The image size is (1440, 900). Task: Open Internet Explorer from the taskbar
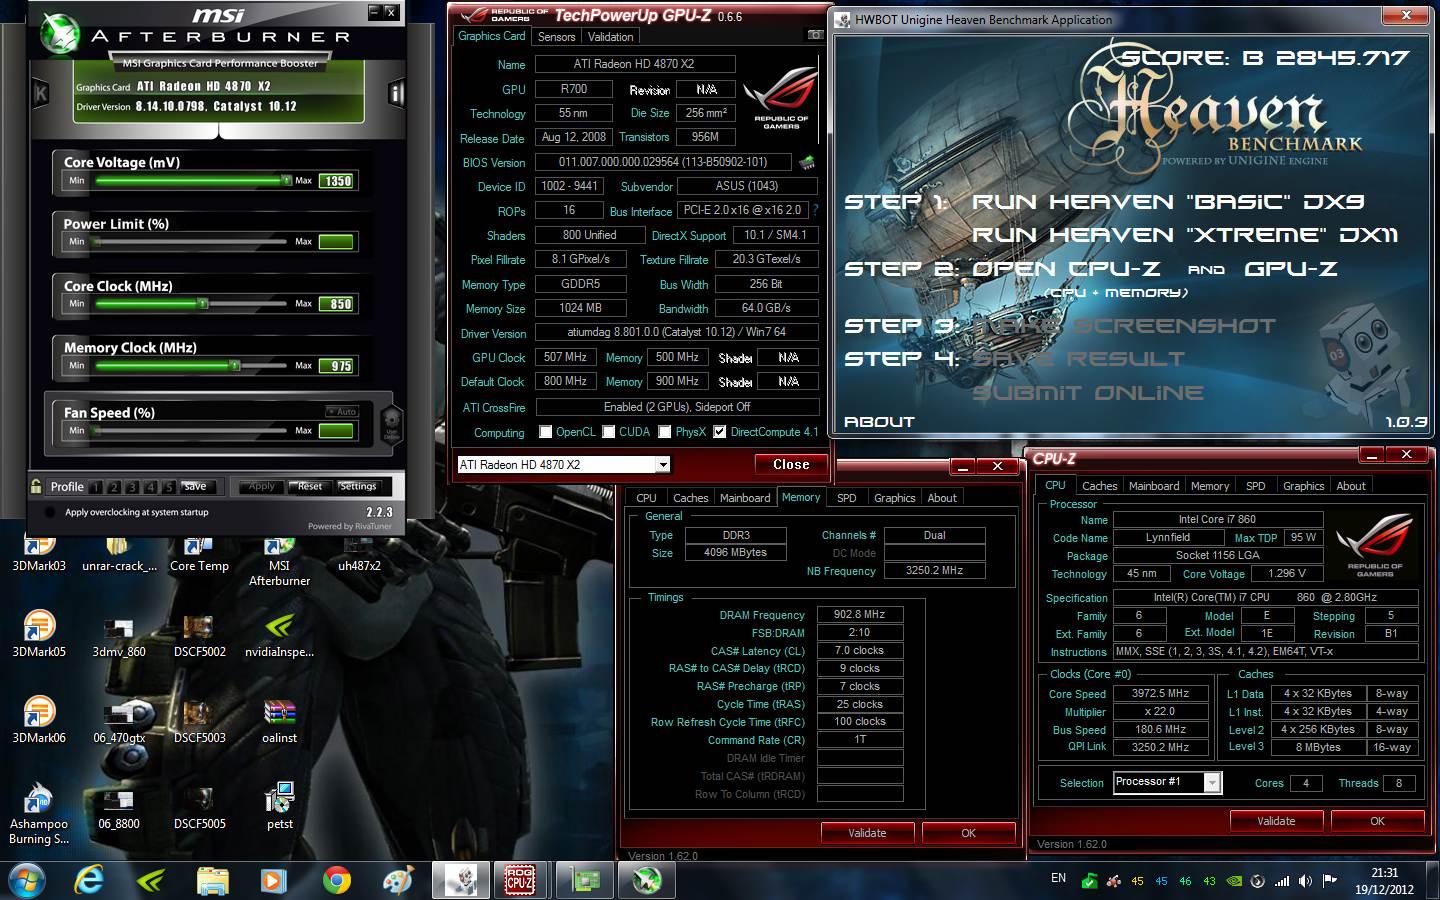point(89,880)
